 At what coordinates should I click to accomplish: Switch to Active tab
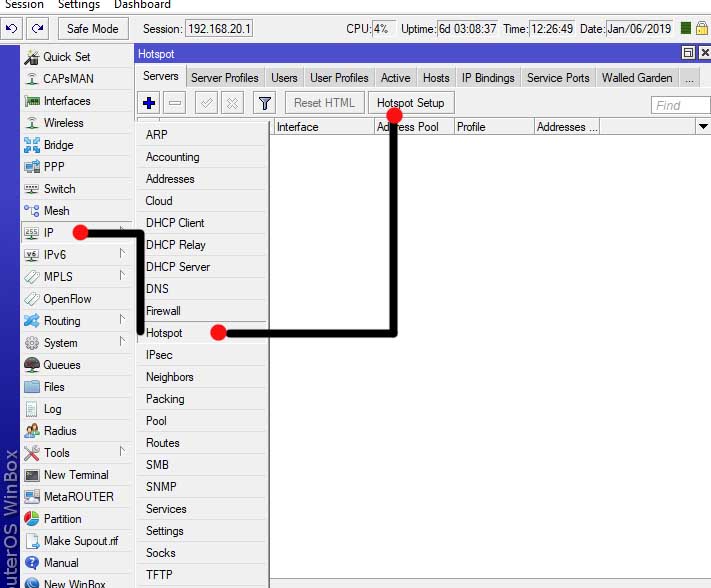pyautogui.click(x=395, y=78)
